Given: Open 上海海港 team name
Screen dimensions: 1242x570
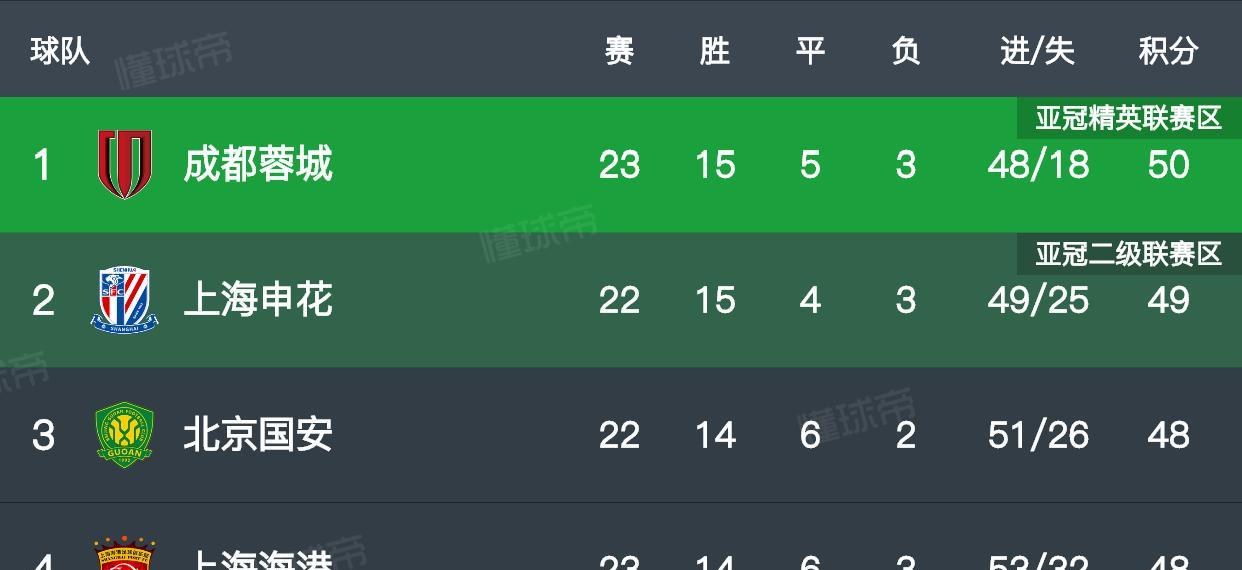Looking at the screenshot, I should pyautogui.click(x=258, y=560).
